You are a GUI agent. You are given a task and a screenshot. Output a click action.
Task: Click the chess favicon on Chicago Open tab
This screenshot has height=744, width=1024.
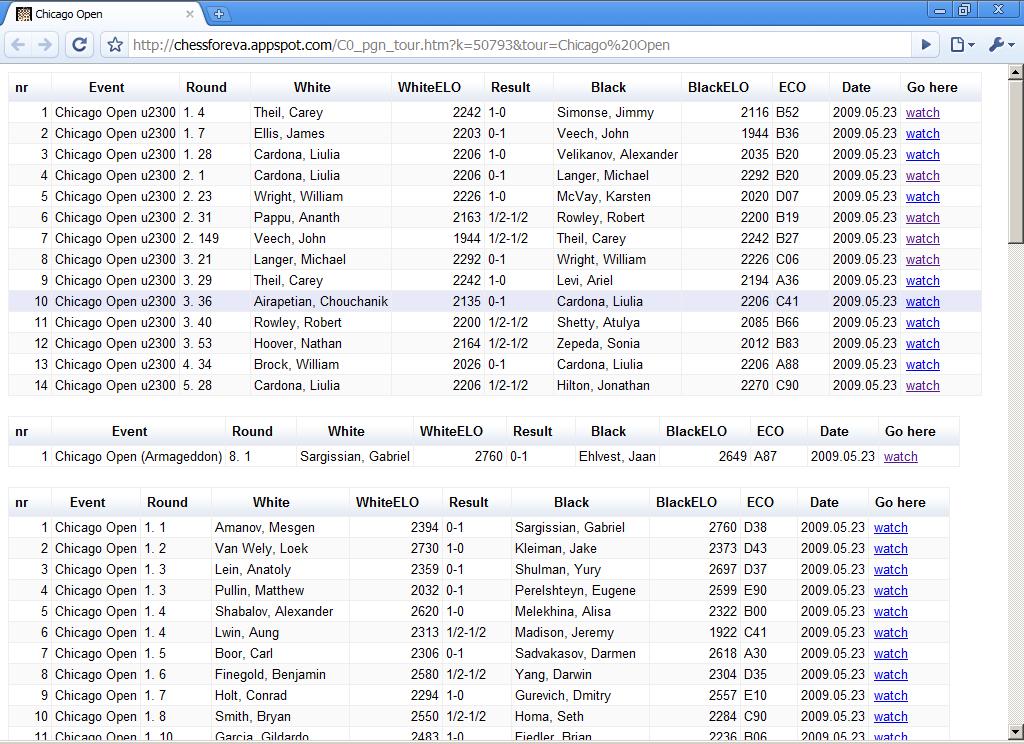[x=24, y=14]
